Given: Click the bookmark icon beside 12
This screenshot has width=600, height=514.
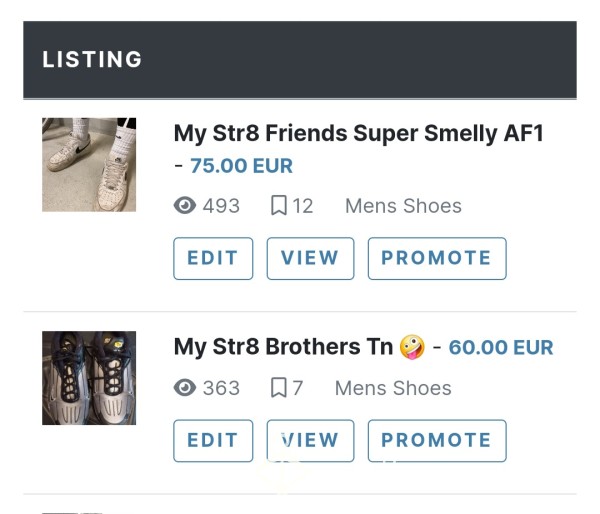Looking at the screenshot, I should click(279, 206).
